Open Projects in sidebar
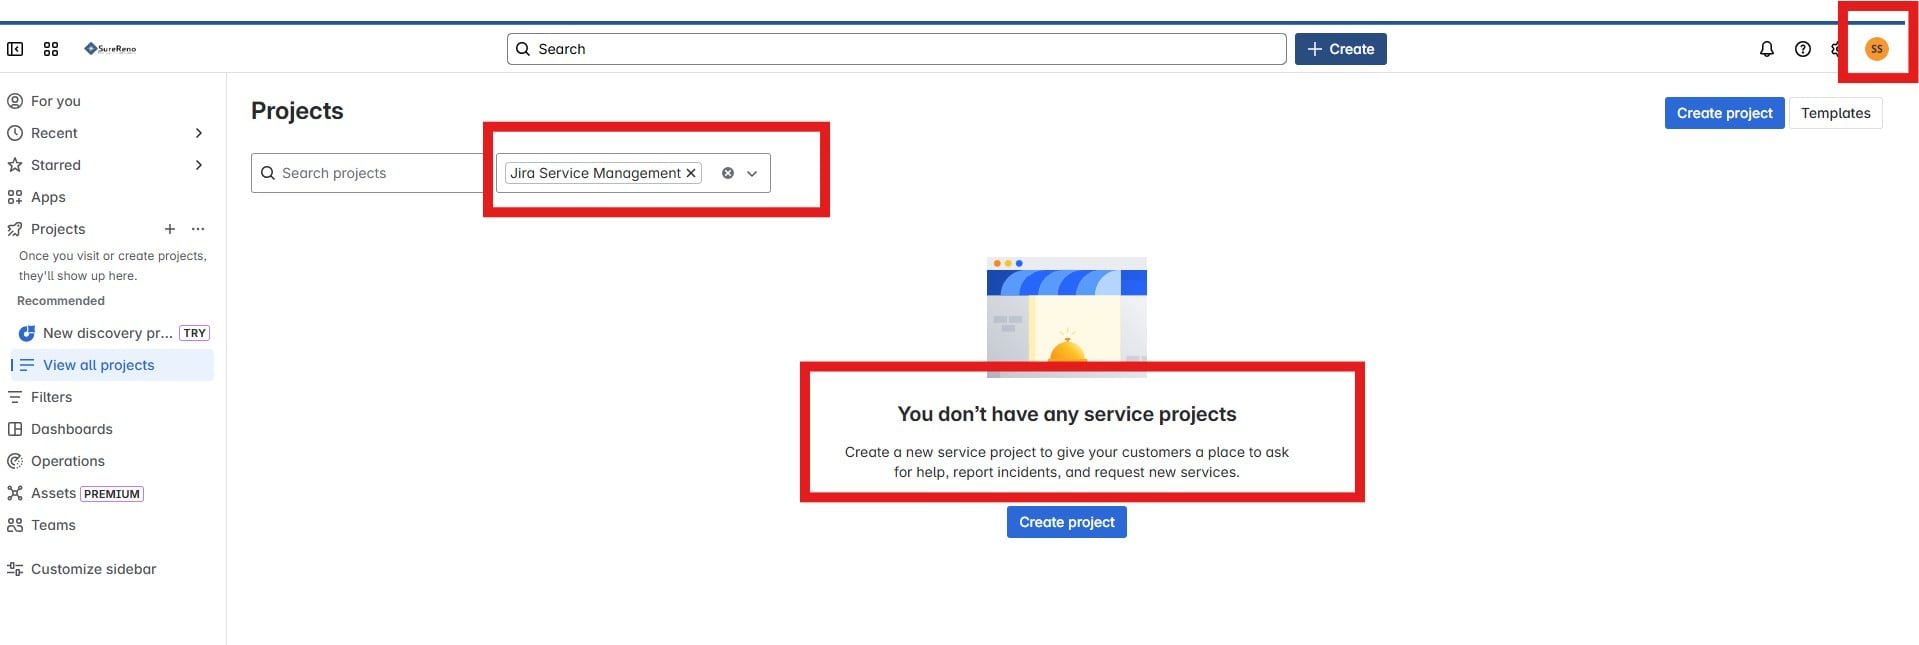The height and width of the screenshot is (645, 1919). [58, 229]
